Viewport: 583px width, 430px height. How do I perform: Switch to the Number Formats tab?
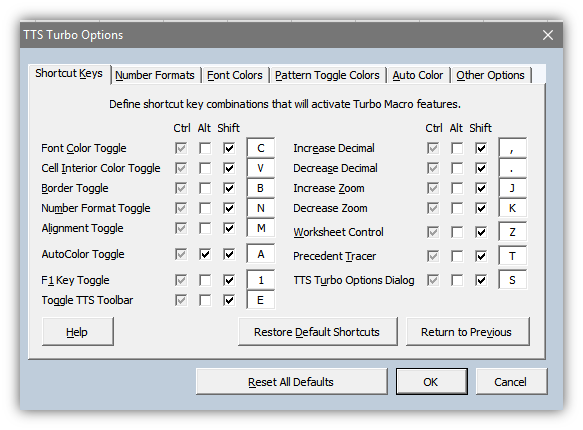tap(155, 75)
